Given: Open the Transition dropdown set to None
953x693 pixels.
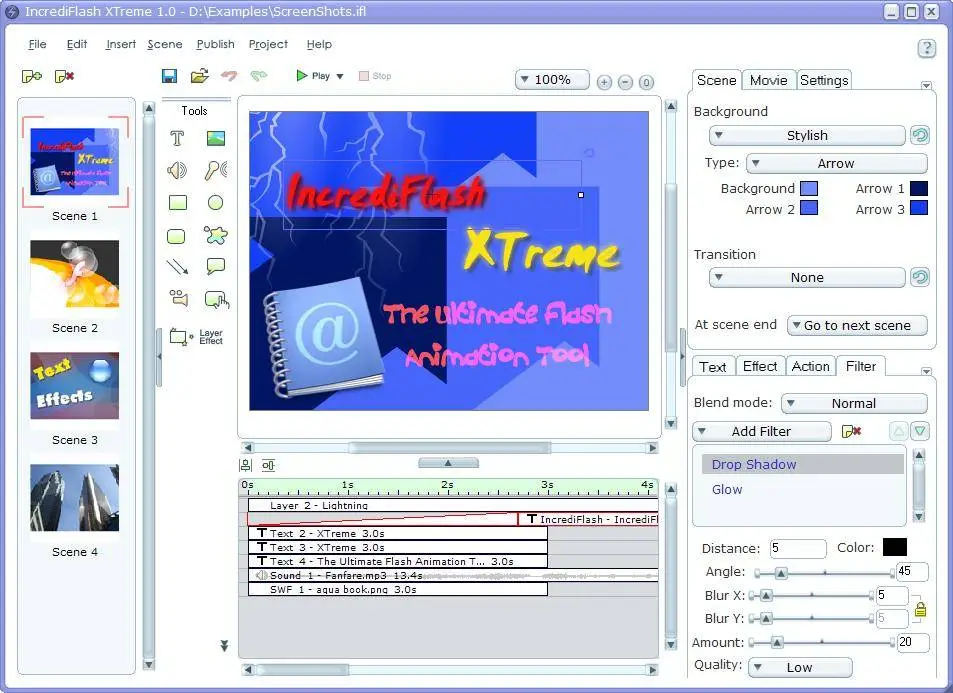Looking at the screenshot, I should click(807, 278).
